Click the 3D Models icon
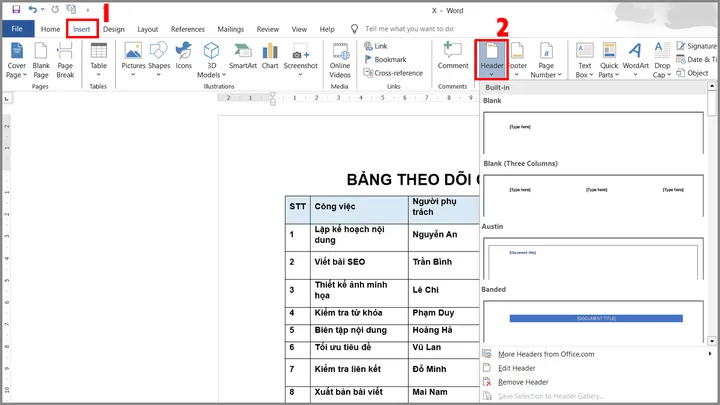 pyautogui.click(x=211, y=51)
